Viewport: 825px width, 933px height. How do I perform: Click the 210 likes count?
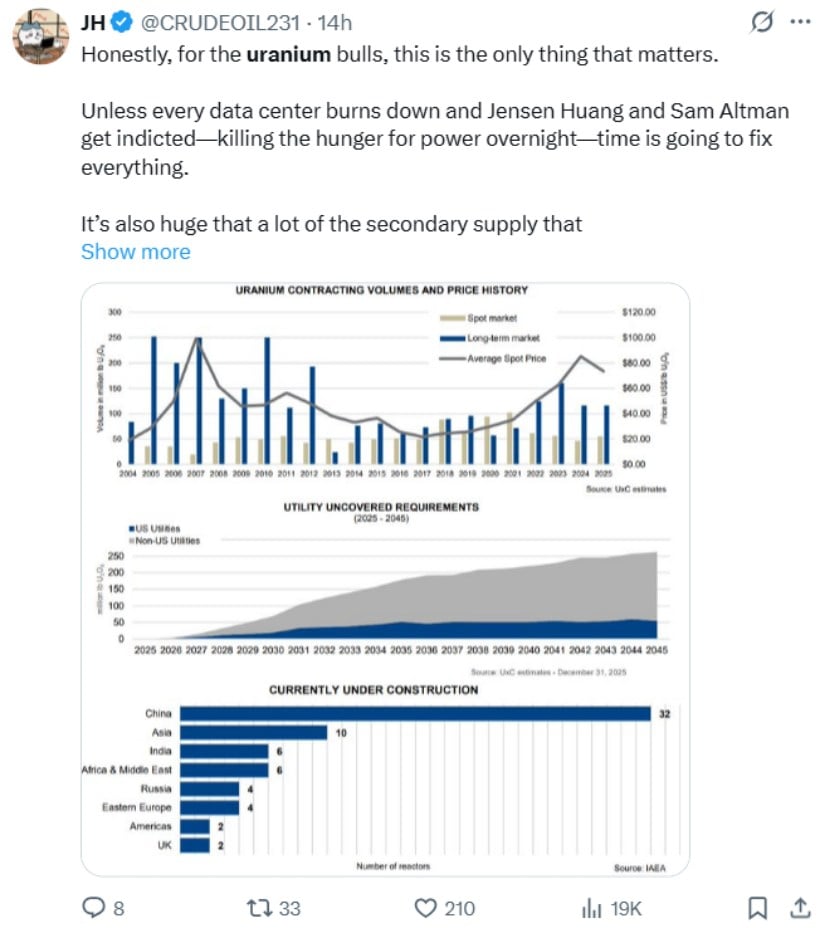pos(459,908)
